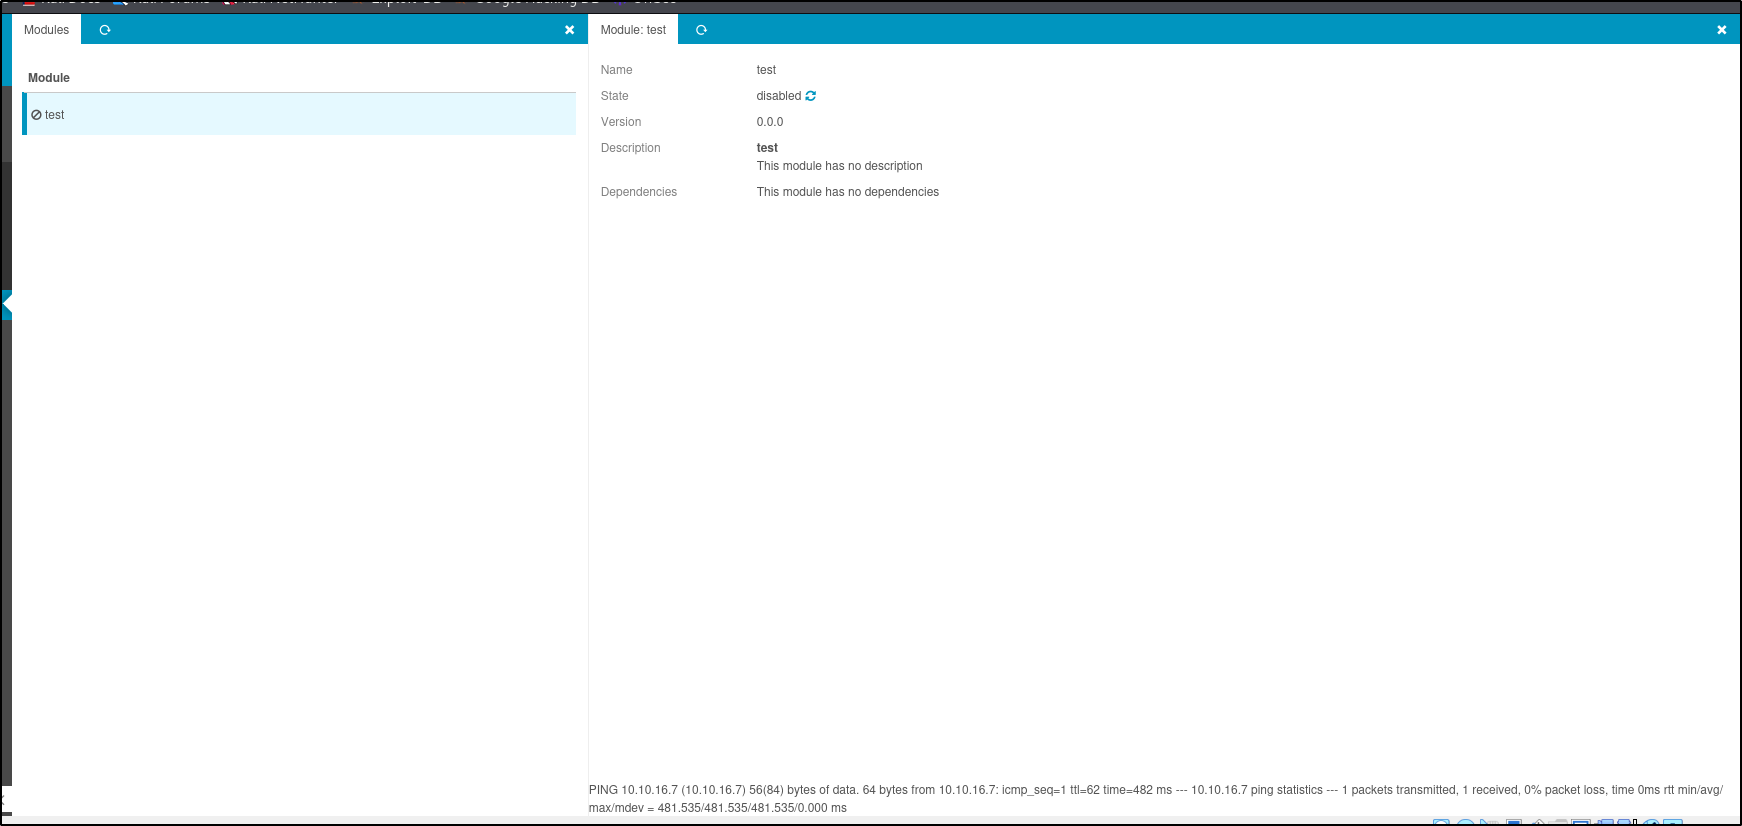Select the test row in the module list
This screenshot has height=826, width=1742.
(x=300, y=115)
